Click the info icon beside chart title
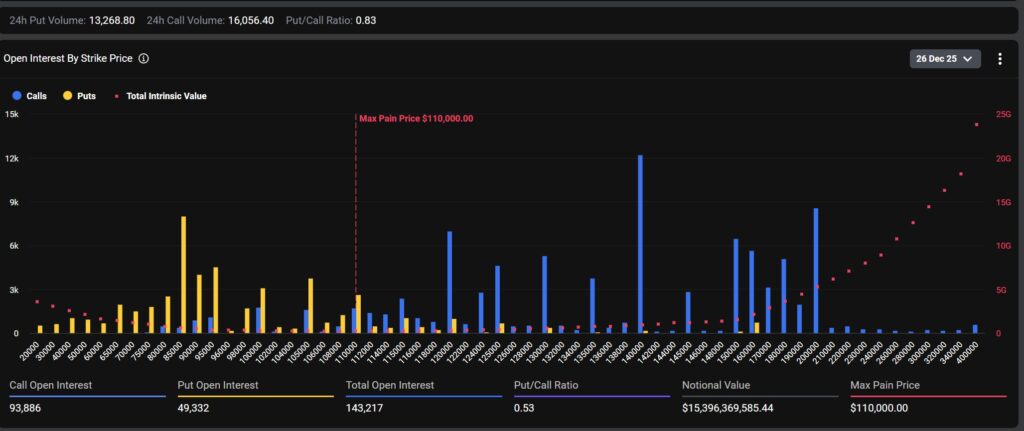Screen dimensions: 1024x431 coord(144,59)
